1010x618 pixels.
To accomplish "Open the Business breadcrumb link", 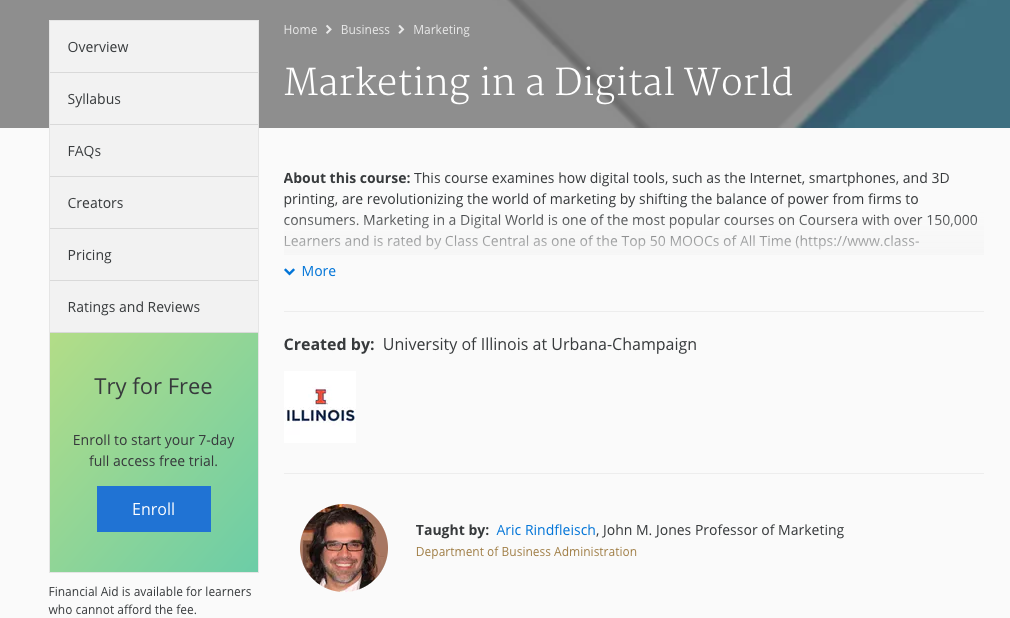I will pos(365,30).
